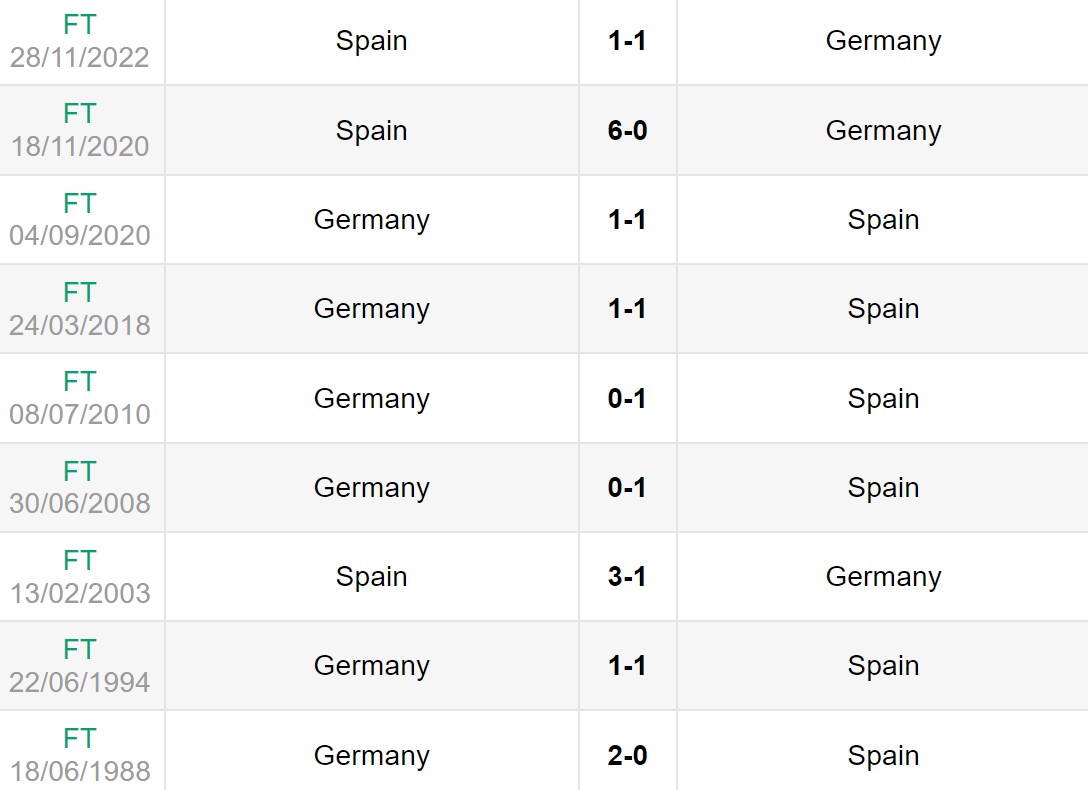Click home team Germany in 04/09/2020 row

(x=371, y=220)
